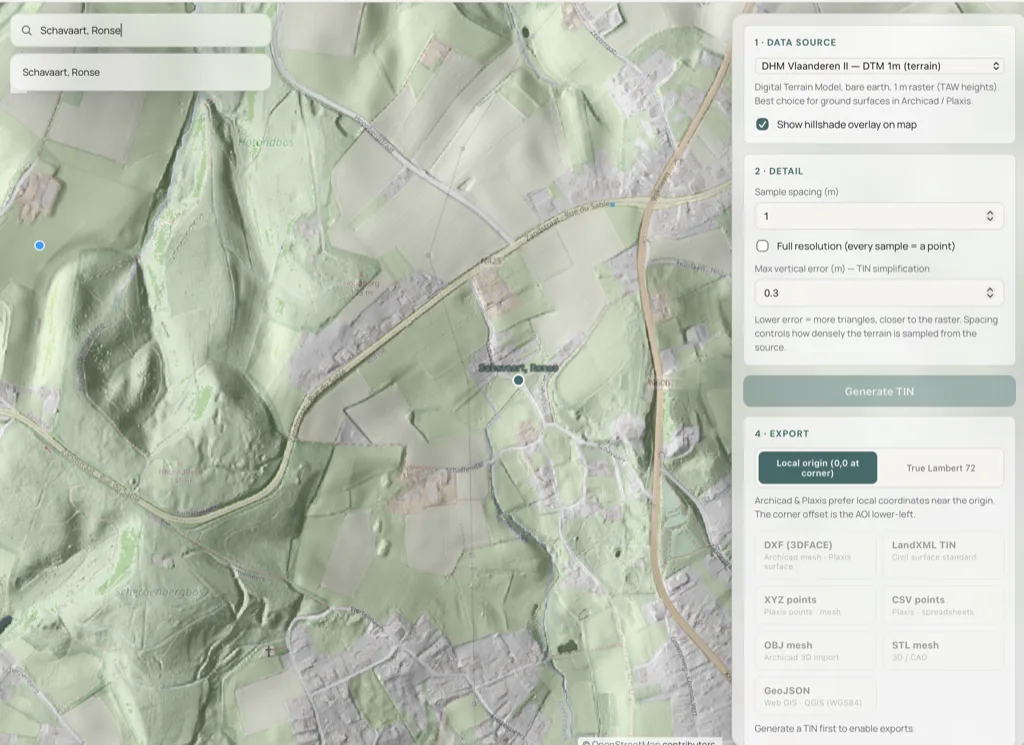Viewport: 1024px width, 745px height.
Task: Open the OpenStreetMap contributors attribution
Action: point(648,742)
